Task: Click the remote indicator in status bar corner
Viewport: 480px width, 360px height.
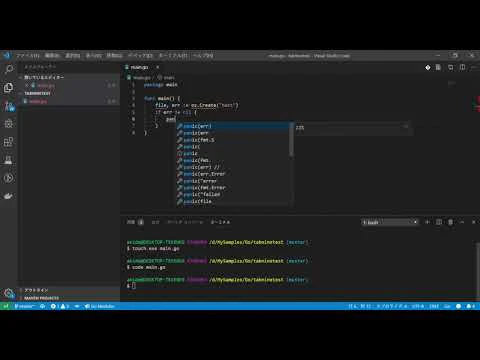Action: point(6,306)
